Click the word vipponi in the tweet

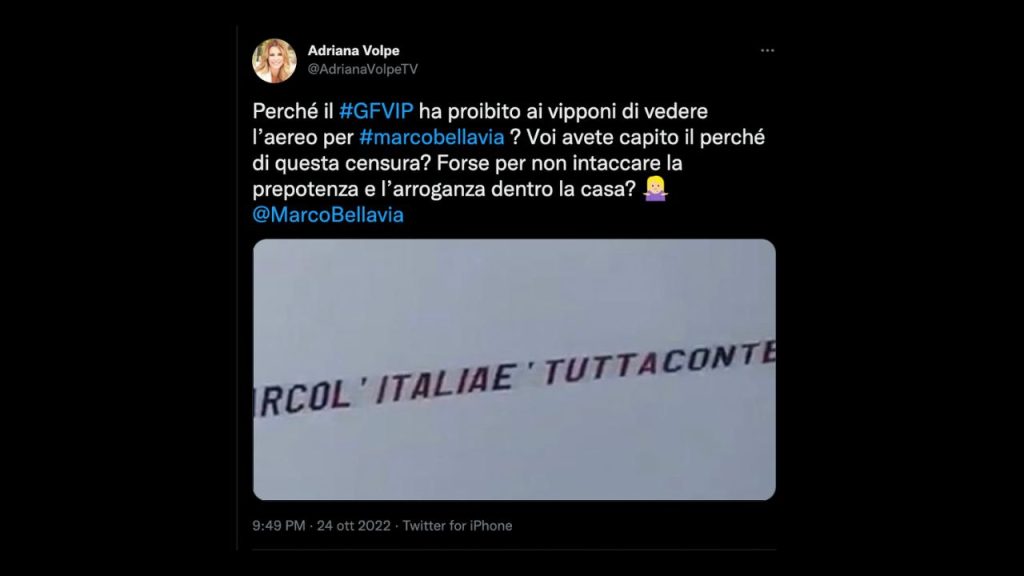(x=581, y=112)
